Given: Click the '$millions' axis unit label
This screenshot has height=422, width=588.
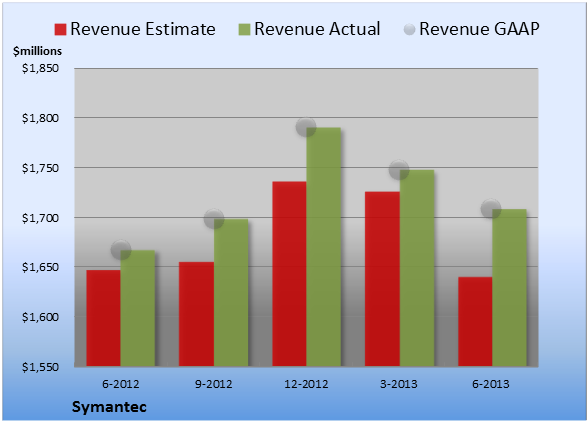Looking at the screenshot, I should [38, 51].
